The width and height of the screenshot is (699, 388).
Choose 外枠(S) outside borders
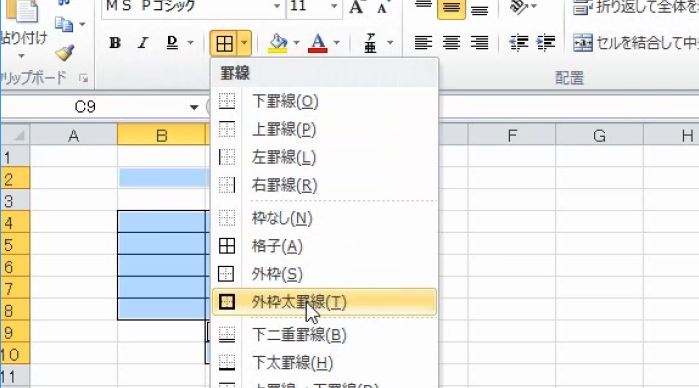coord(325,274)
